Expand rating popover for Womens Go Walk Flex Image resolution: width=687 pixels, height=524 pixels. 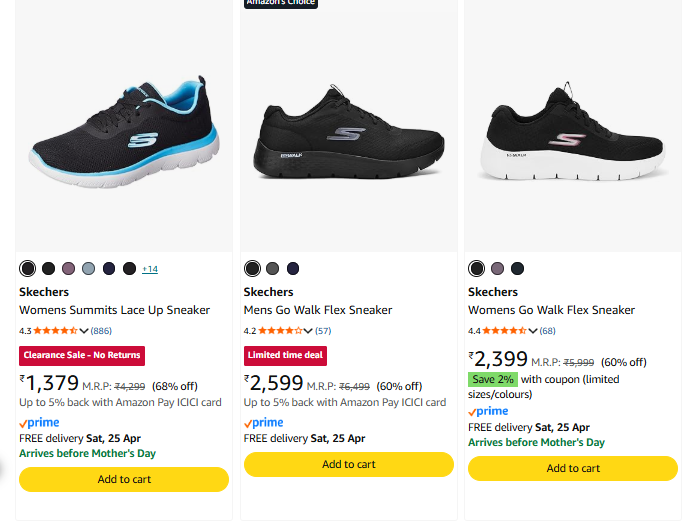533,330
